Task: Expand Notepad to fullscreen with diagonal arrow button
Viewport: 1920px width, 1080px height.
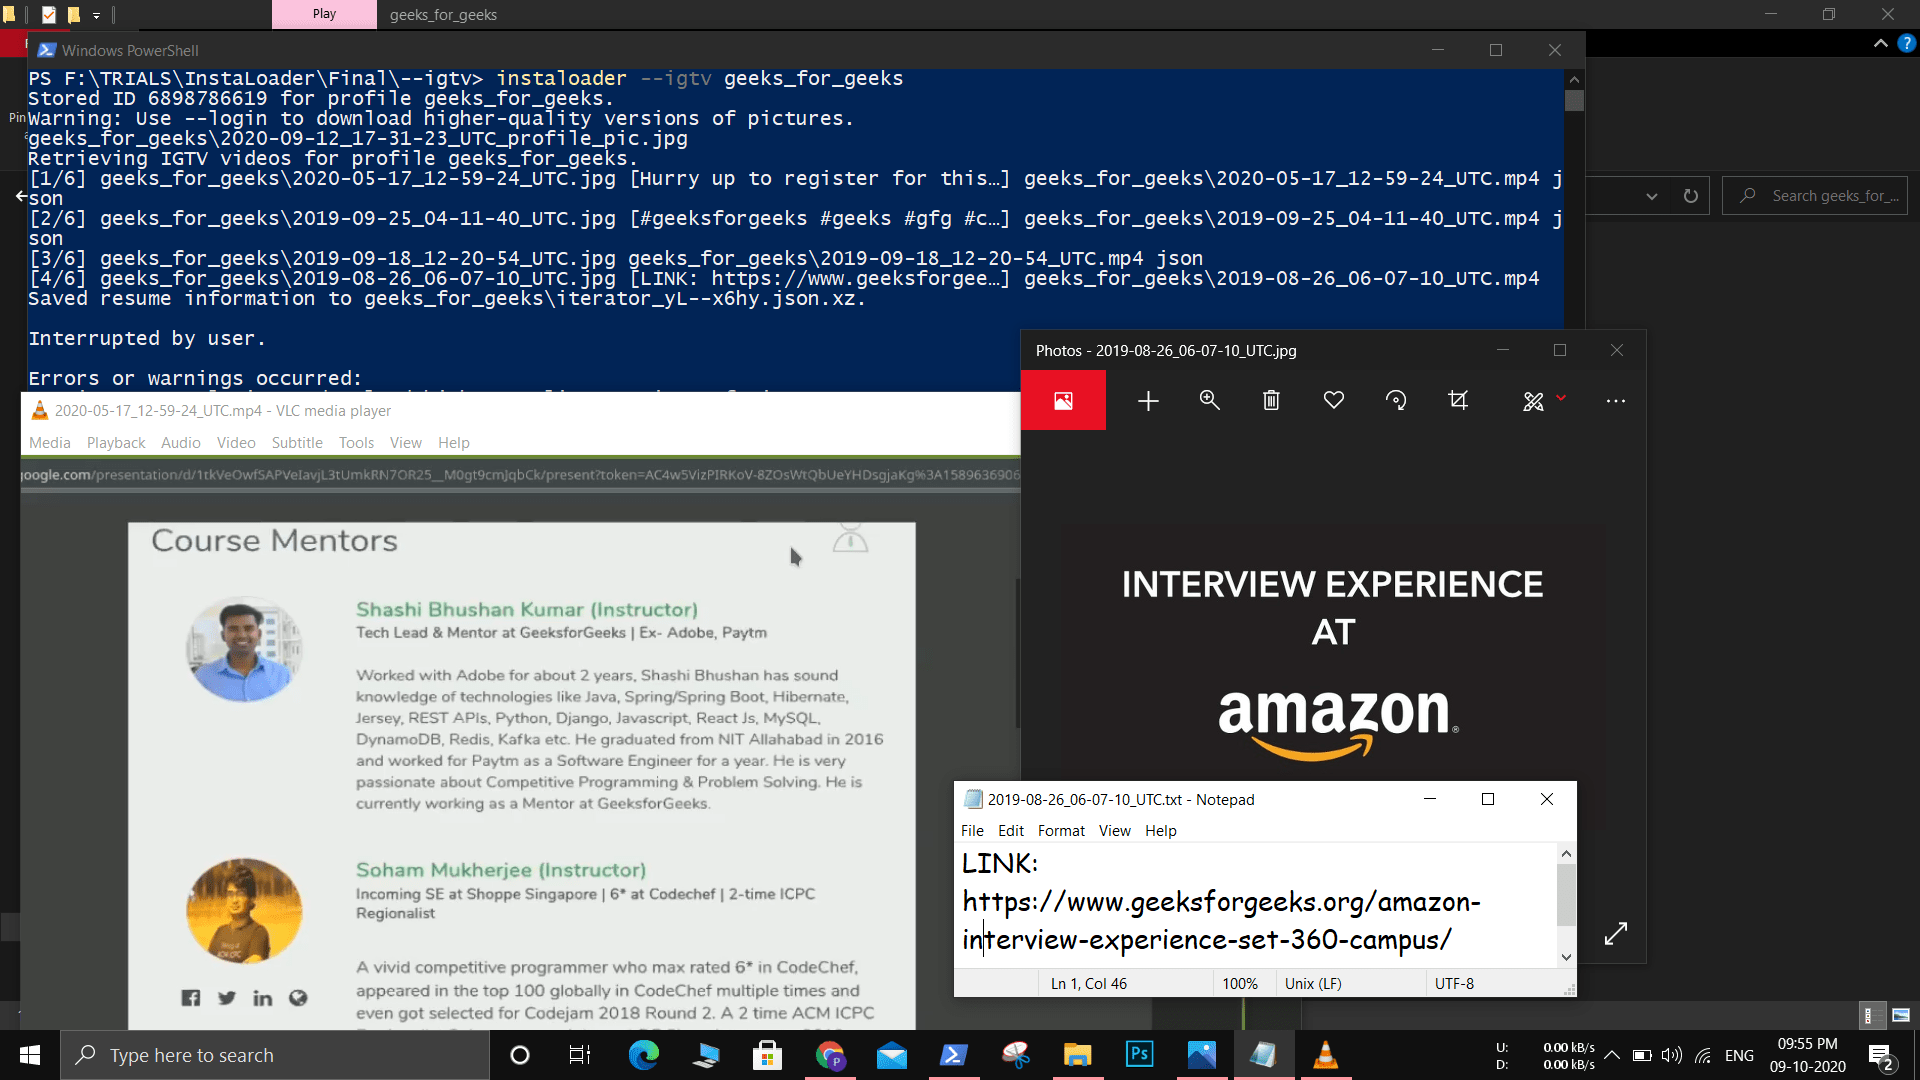Action: tap(1616, 933)
